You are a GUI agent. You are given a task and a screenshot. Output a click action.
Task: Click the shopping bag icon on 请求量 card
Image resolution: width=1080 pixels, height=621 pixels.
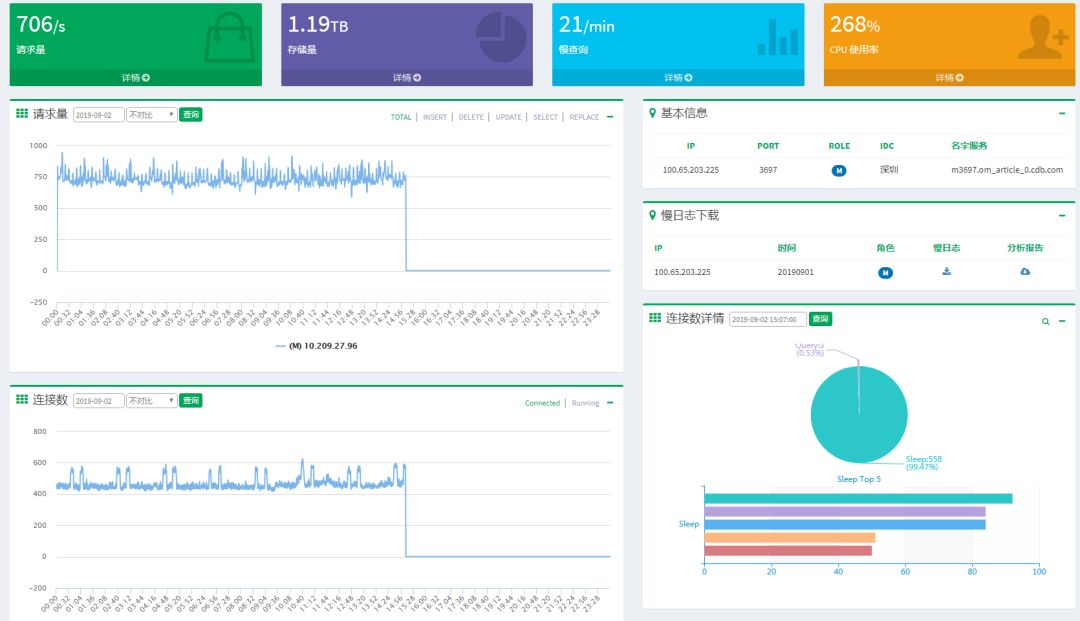229,38
